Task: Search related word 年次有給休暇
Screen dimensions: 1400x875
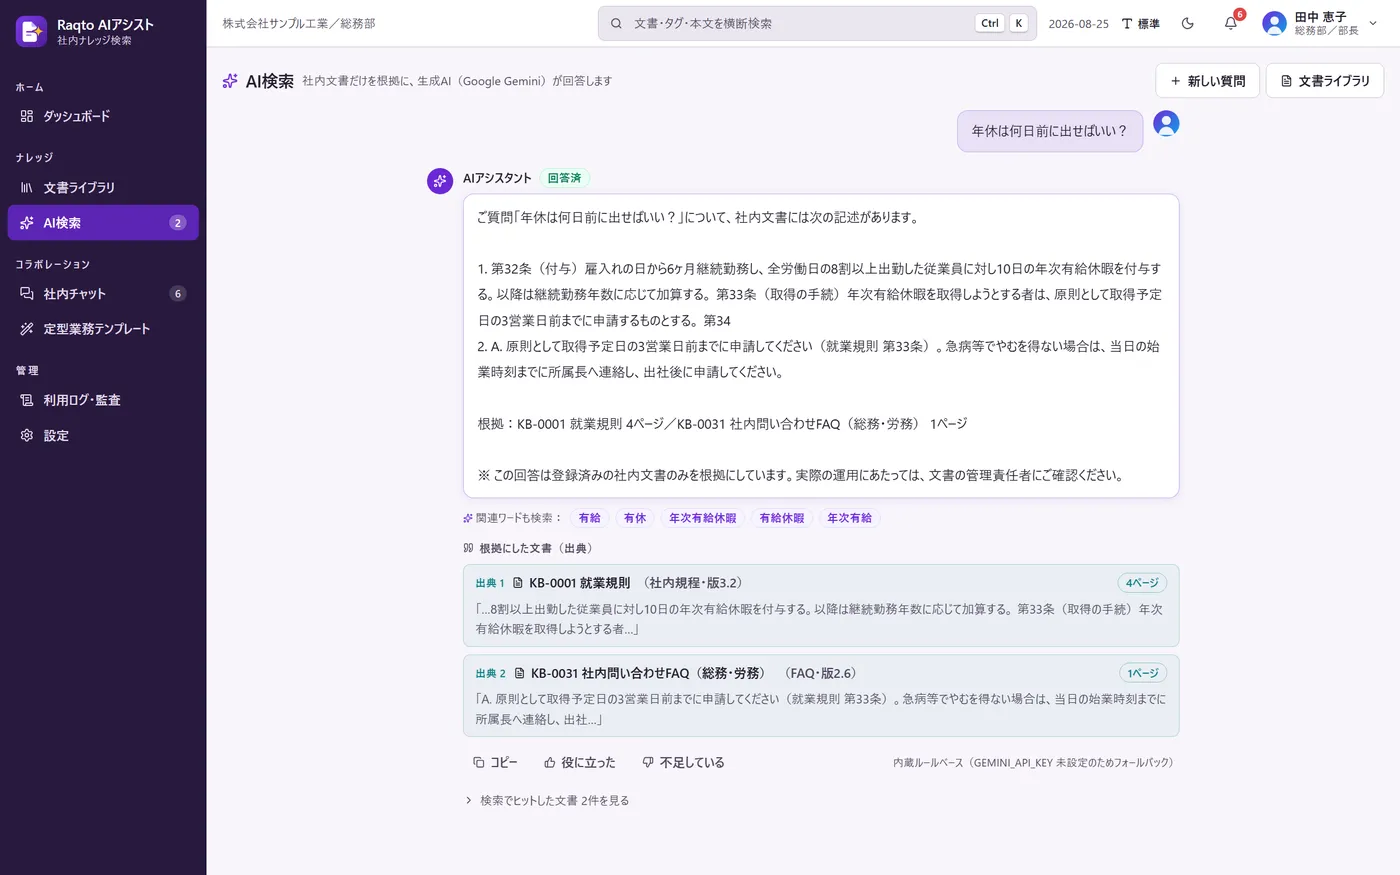Action: click(x=702, y=518)
